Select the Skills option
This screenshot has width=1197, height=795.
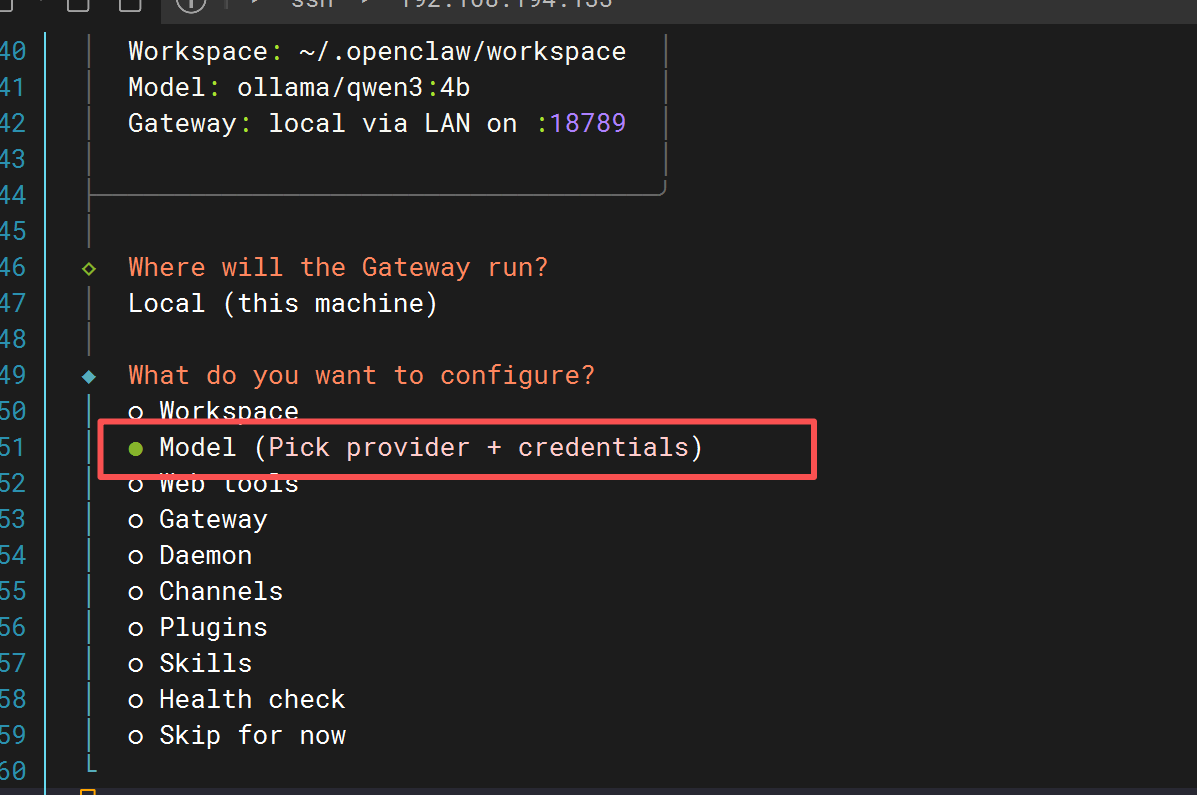pyautogui.click(x=190, y=663)
